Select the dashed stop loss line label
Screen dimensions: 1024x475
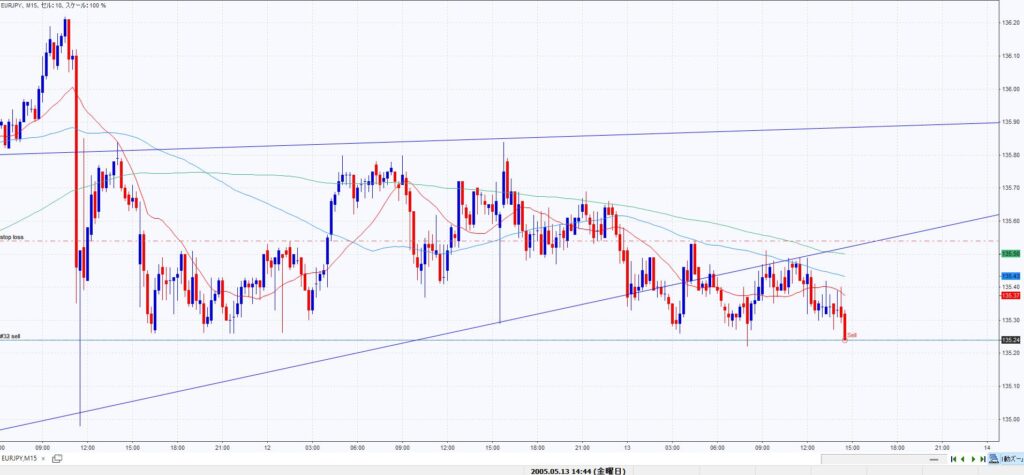click(12, 237)
